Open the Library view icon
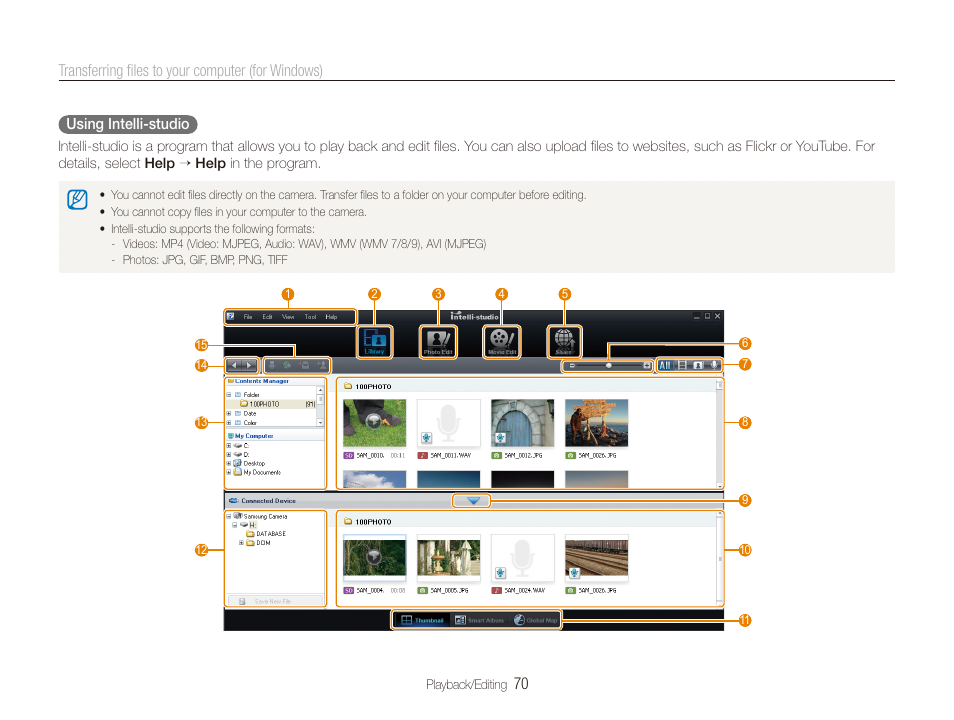The height and width of the screenshot is (720, 954). point(374,341)
